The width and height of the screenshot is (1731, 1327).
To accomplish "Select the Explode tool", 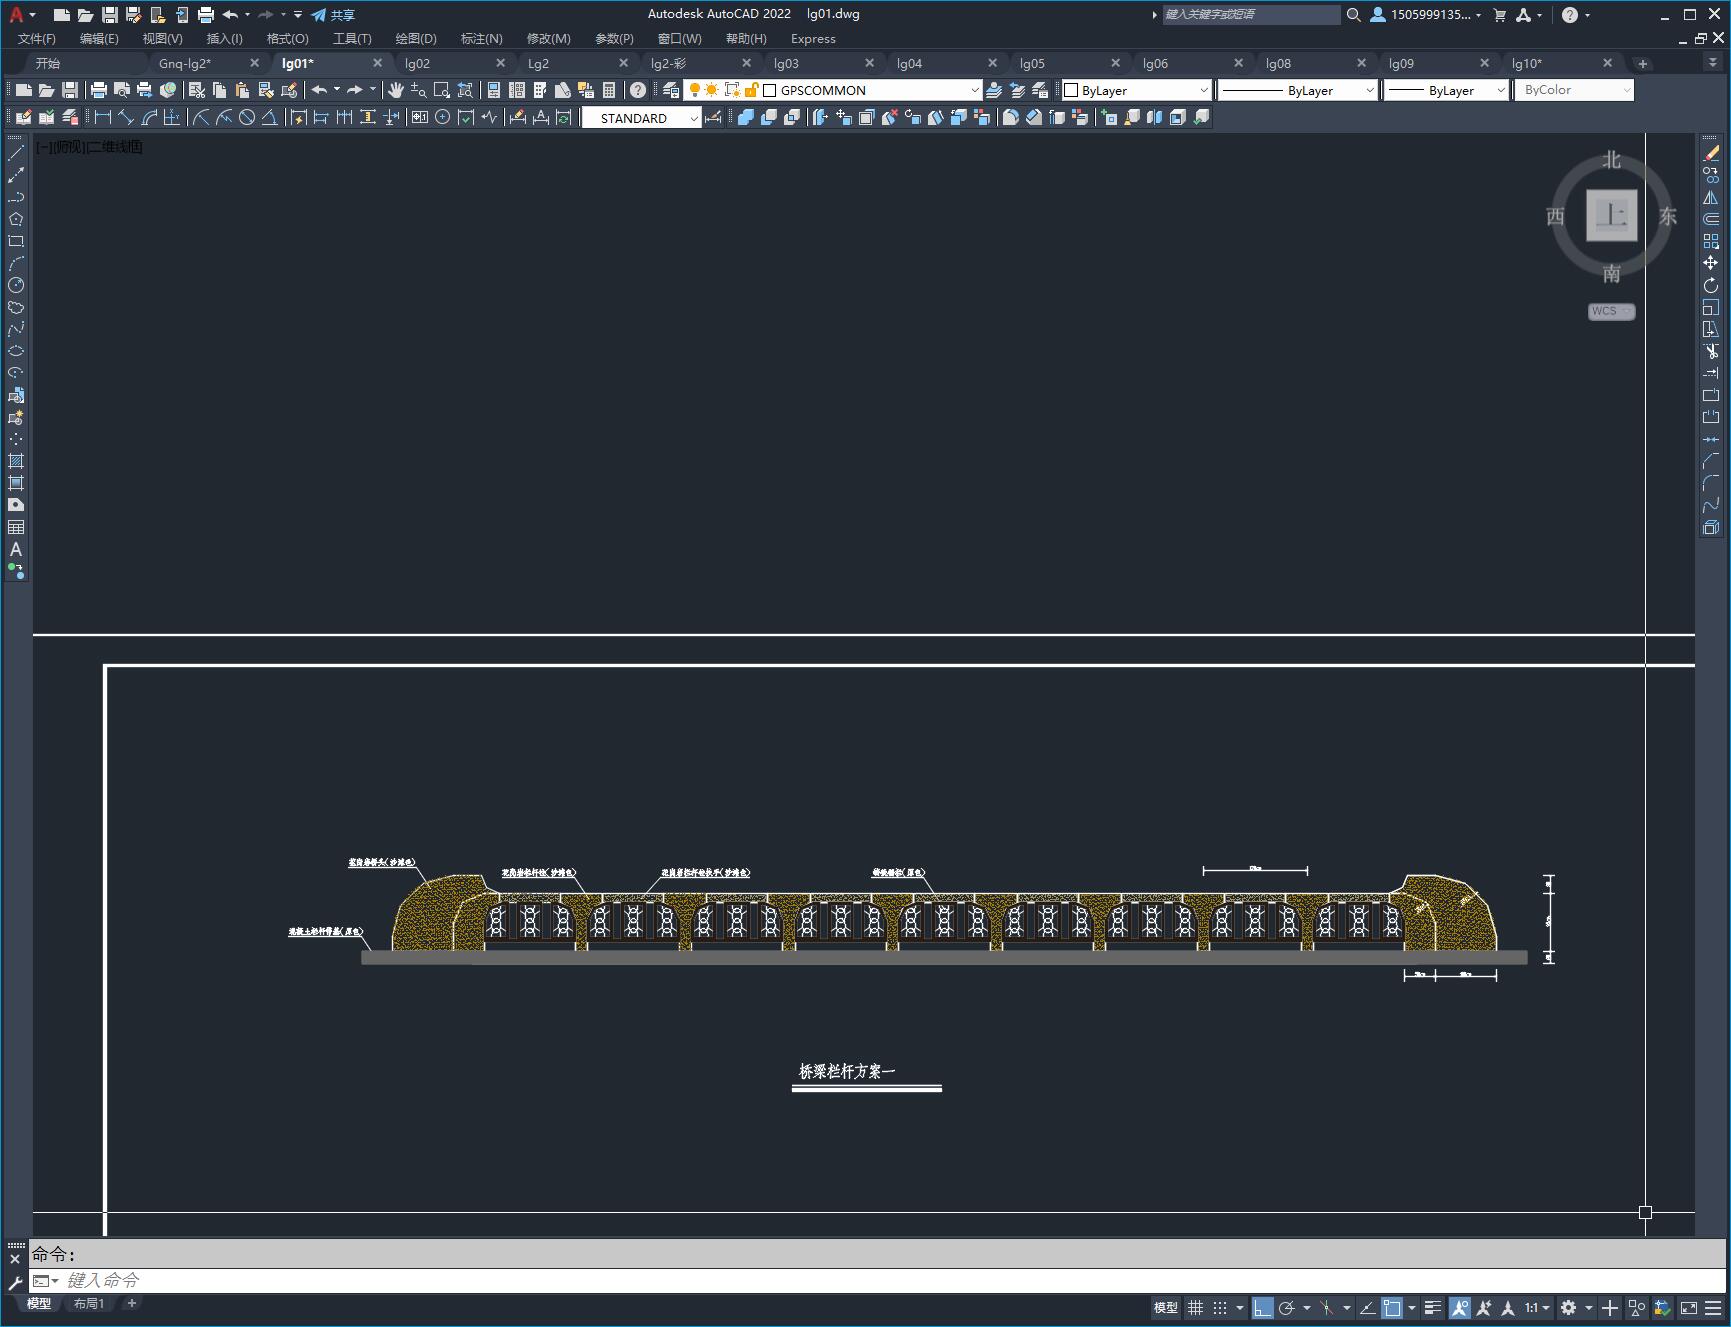I will pyautogui.click(x=1711, y=527).
